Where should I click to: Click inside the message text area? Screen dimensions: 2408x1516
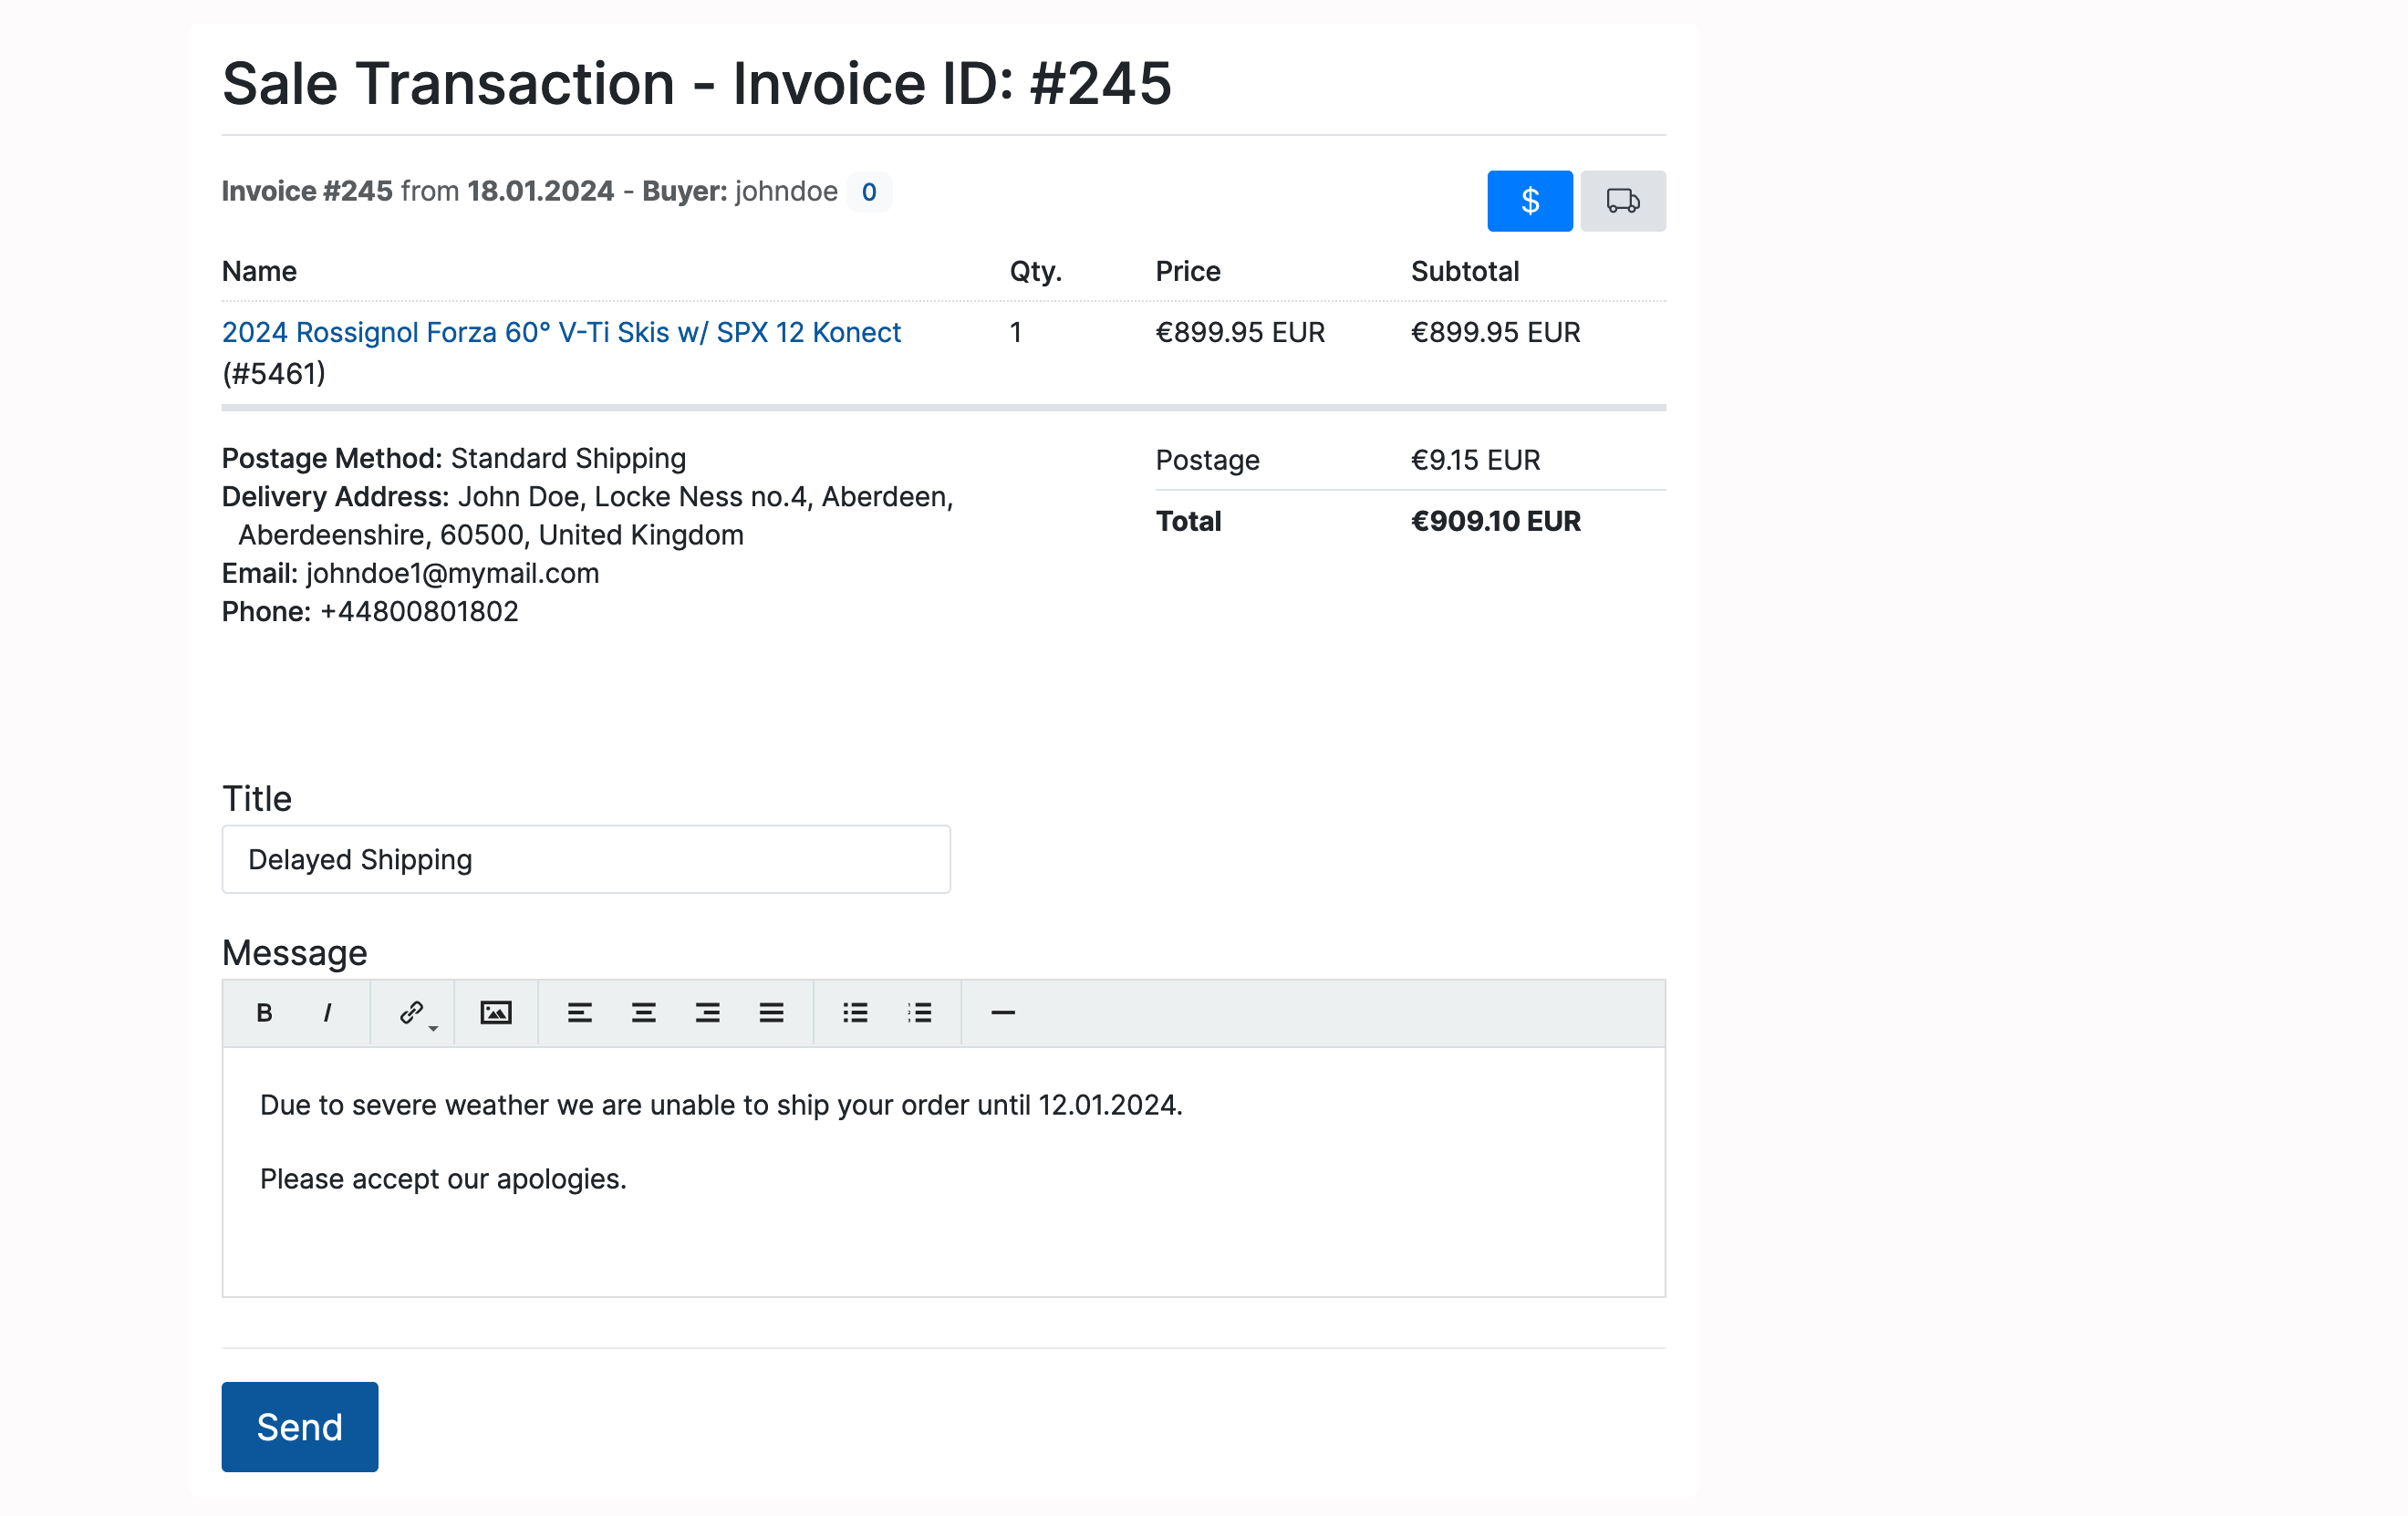pos(943,1171)
